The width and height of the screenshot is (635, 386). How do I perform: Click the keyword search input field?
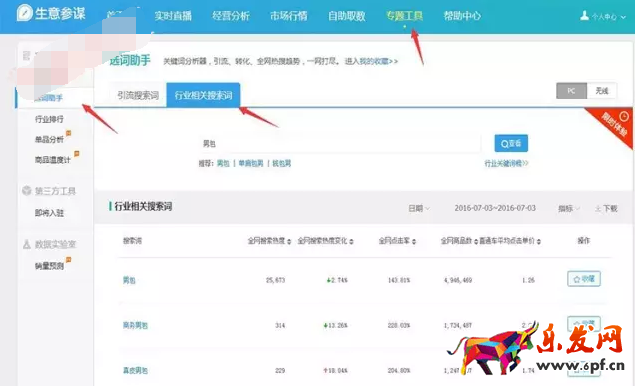pyautogui.click(x=339, y=143)
